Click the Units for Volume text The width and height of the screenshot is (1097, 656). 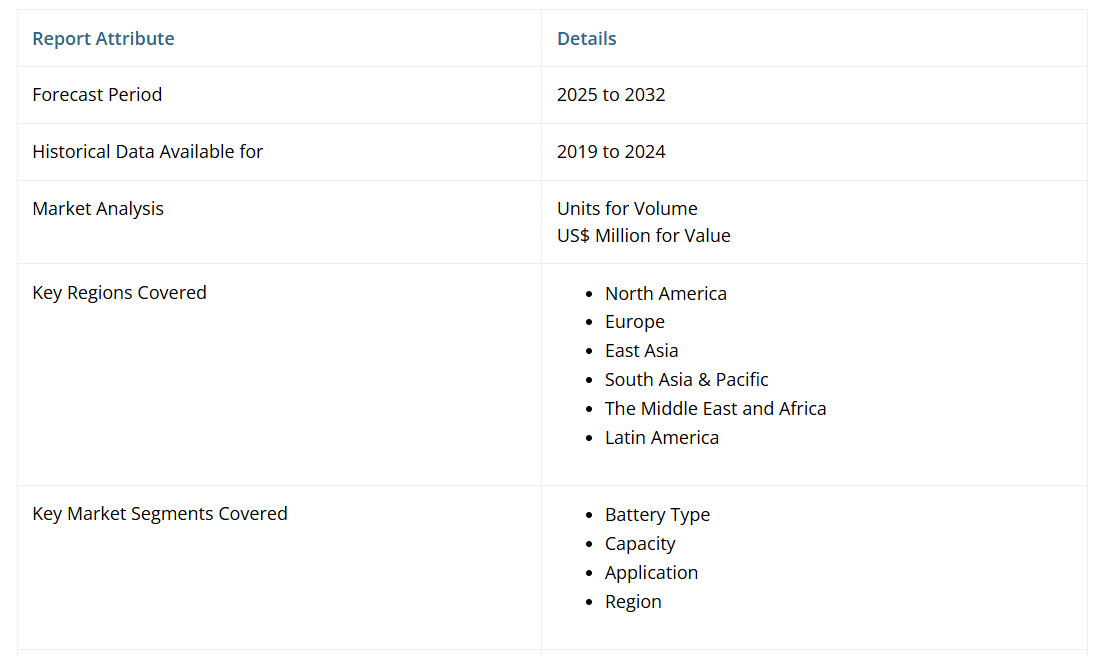[x=627, y=209]
